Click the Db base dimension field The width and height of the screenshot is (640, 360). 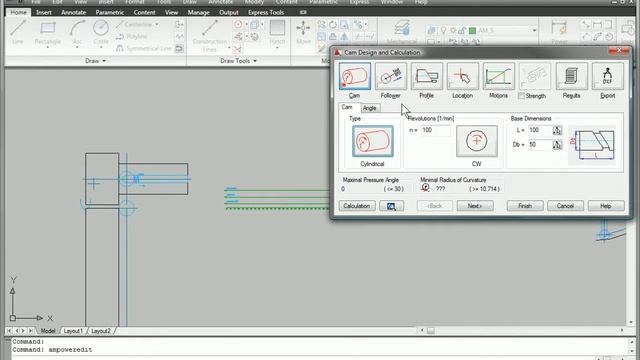(540, 144)
